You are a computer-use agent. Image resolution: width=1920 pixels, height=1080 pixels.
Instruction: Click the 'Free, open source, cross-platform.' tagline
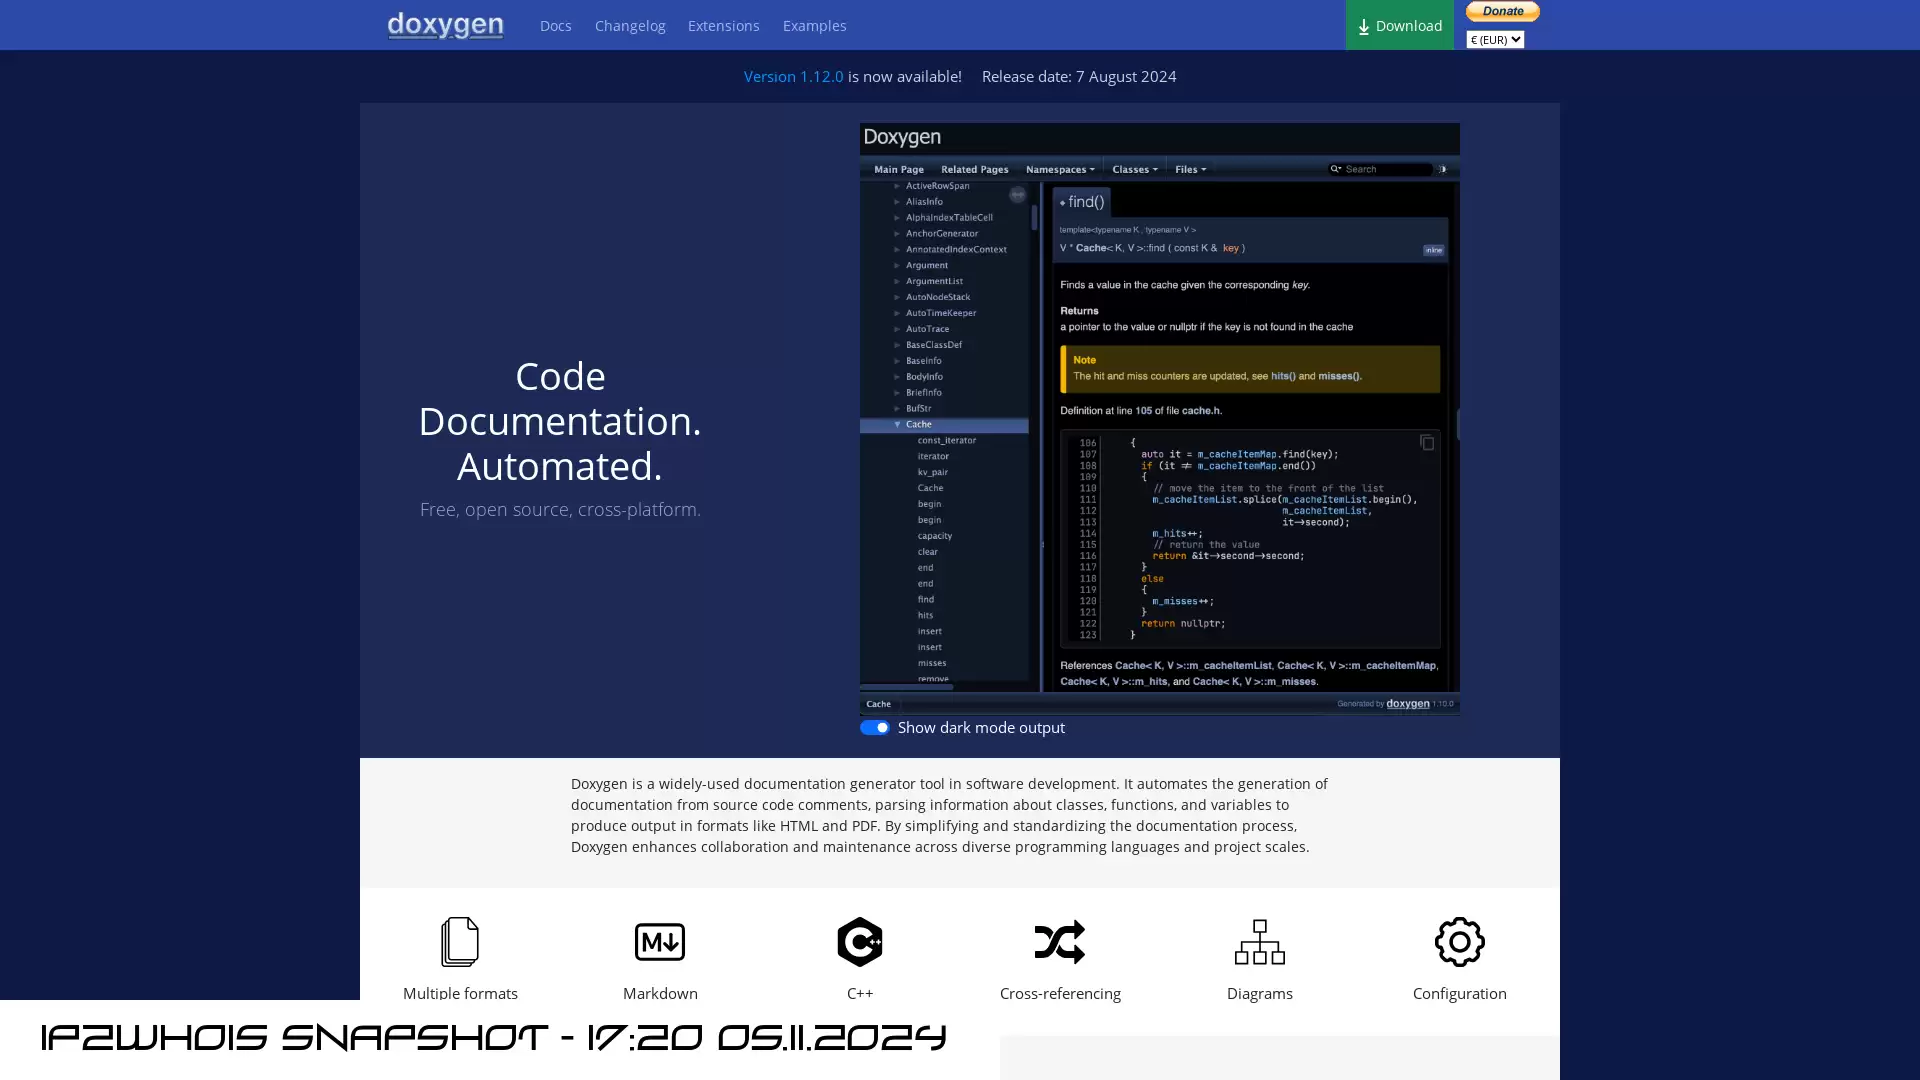(560, 510)
